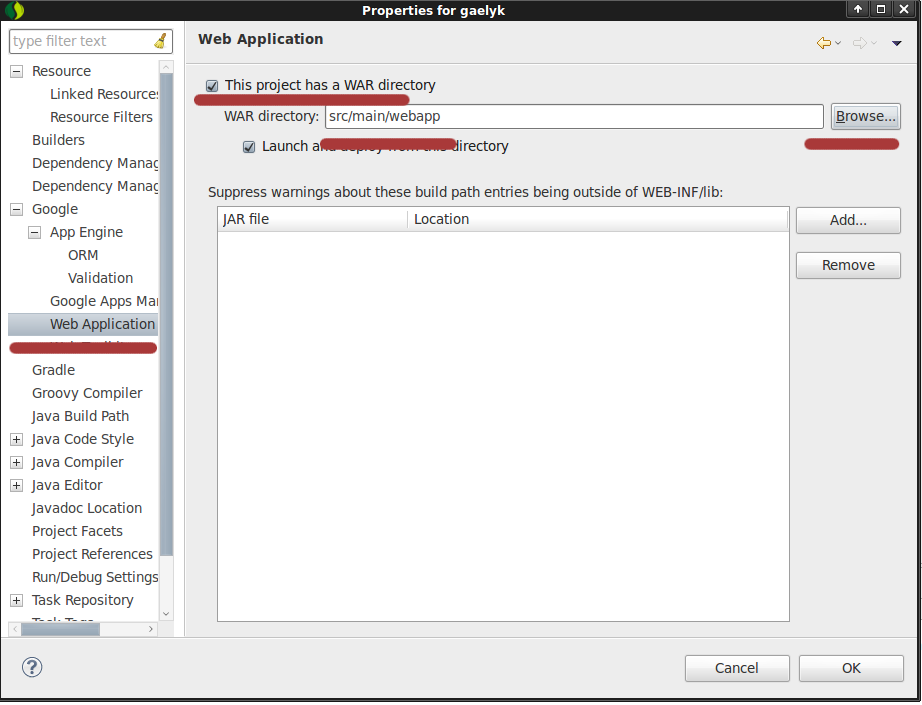Expand Java Code Style node

point(16,439)
